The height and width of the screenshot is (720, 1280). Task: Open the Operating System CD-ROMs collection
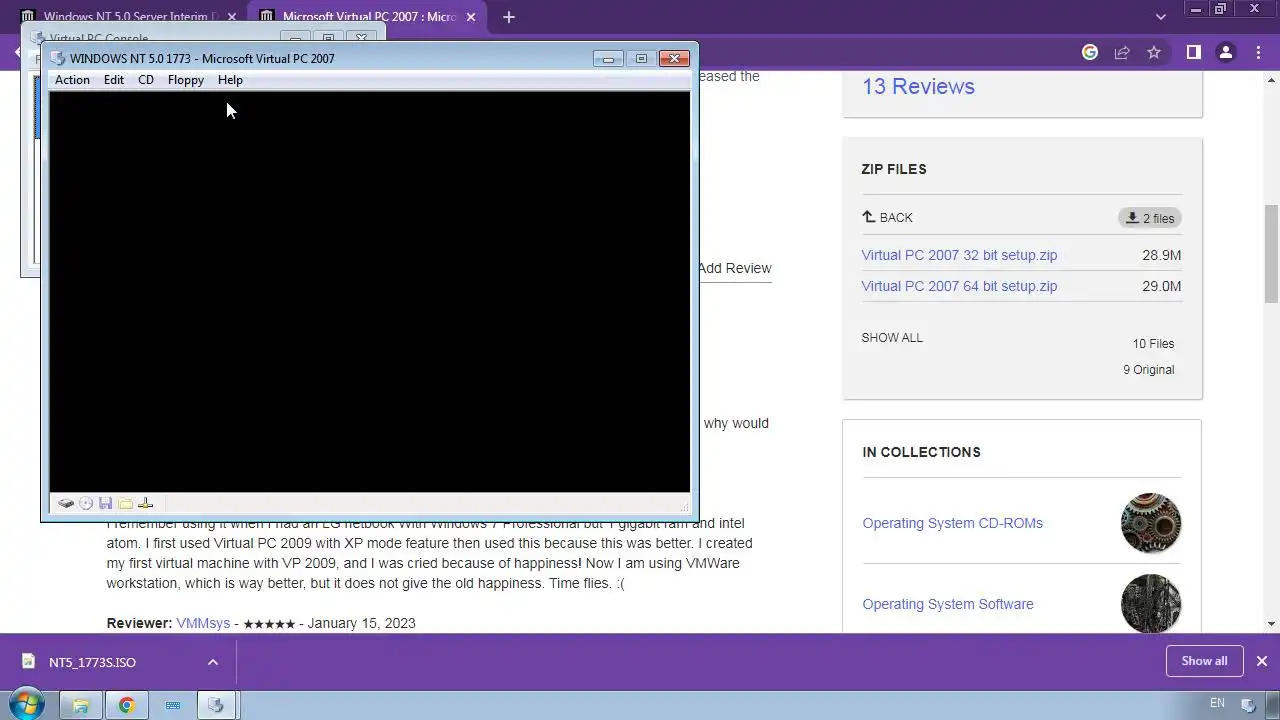(x=952, y=523)
